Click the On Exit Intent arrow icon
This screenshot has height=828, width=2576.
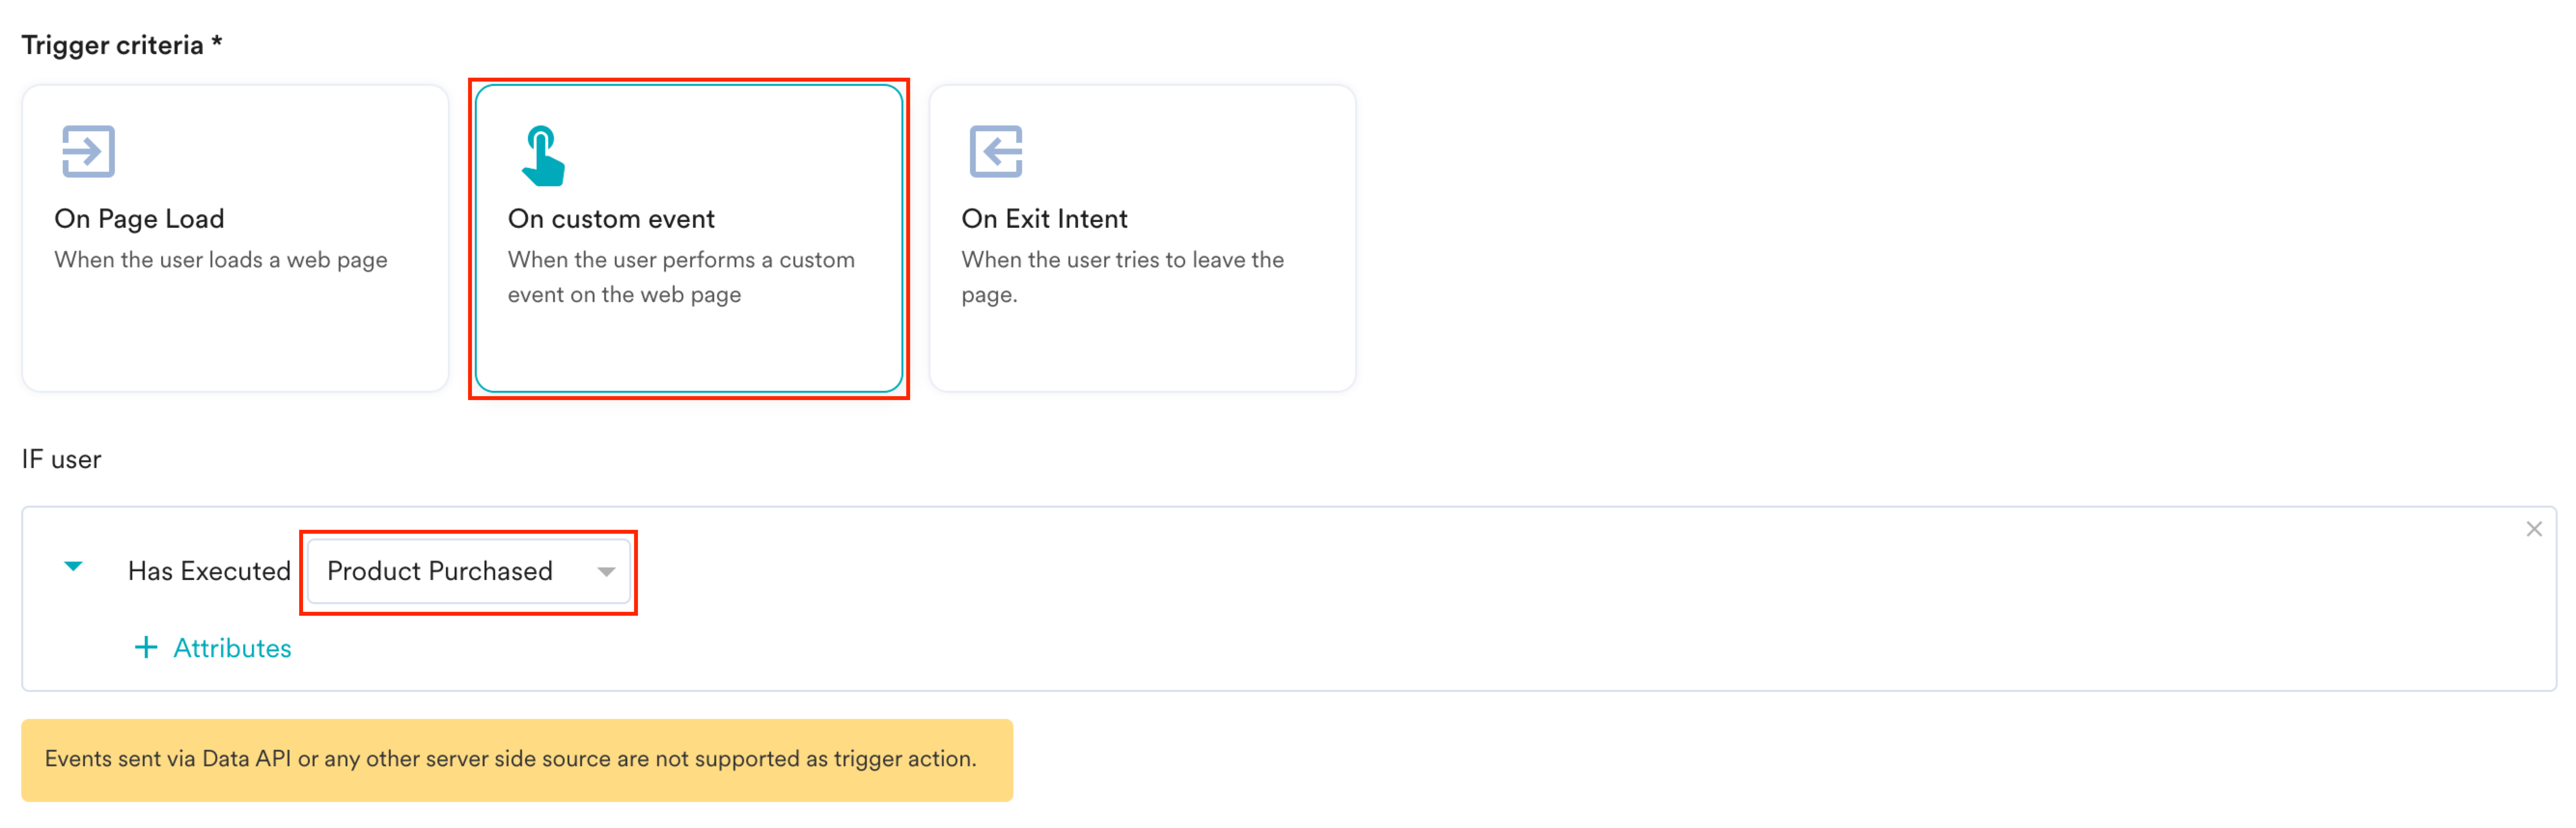996,151
